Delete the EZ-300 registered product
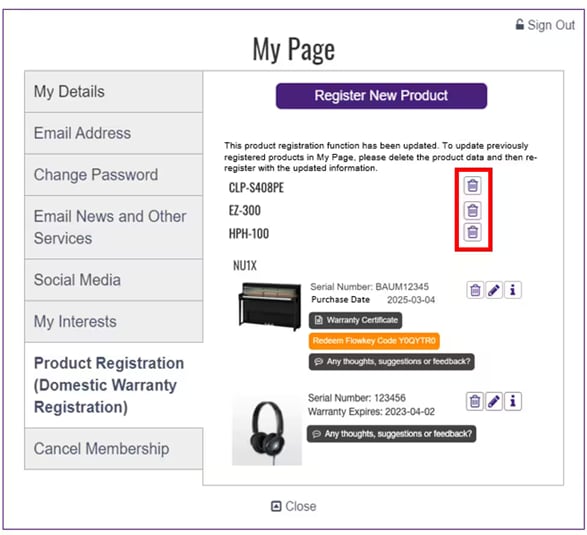Screen dimensions: 587x535 pyautogui.click(x=472, y=210)
